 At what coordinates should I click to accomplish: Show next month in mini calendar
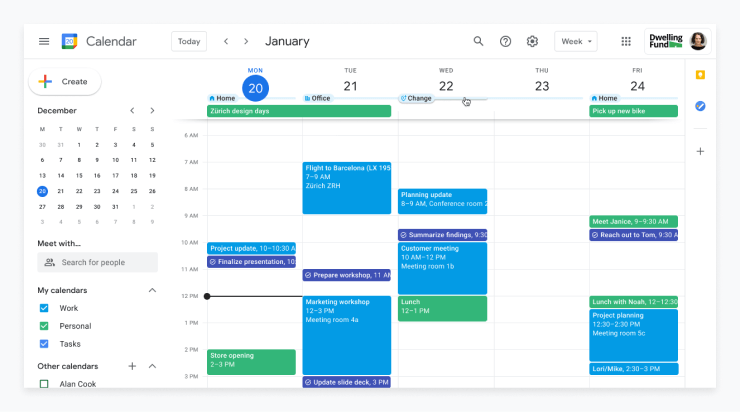pos(152,110)
